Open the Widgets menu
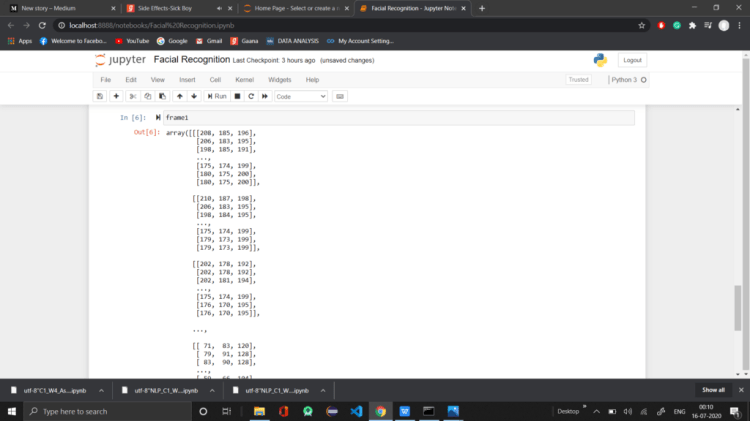750x421 pixels. tap(280, 79)
